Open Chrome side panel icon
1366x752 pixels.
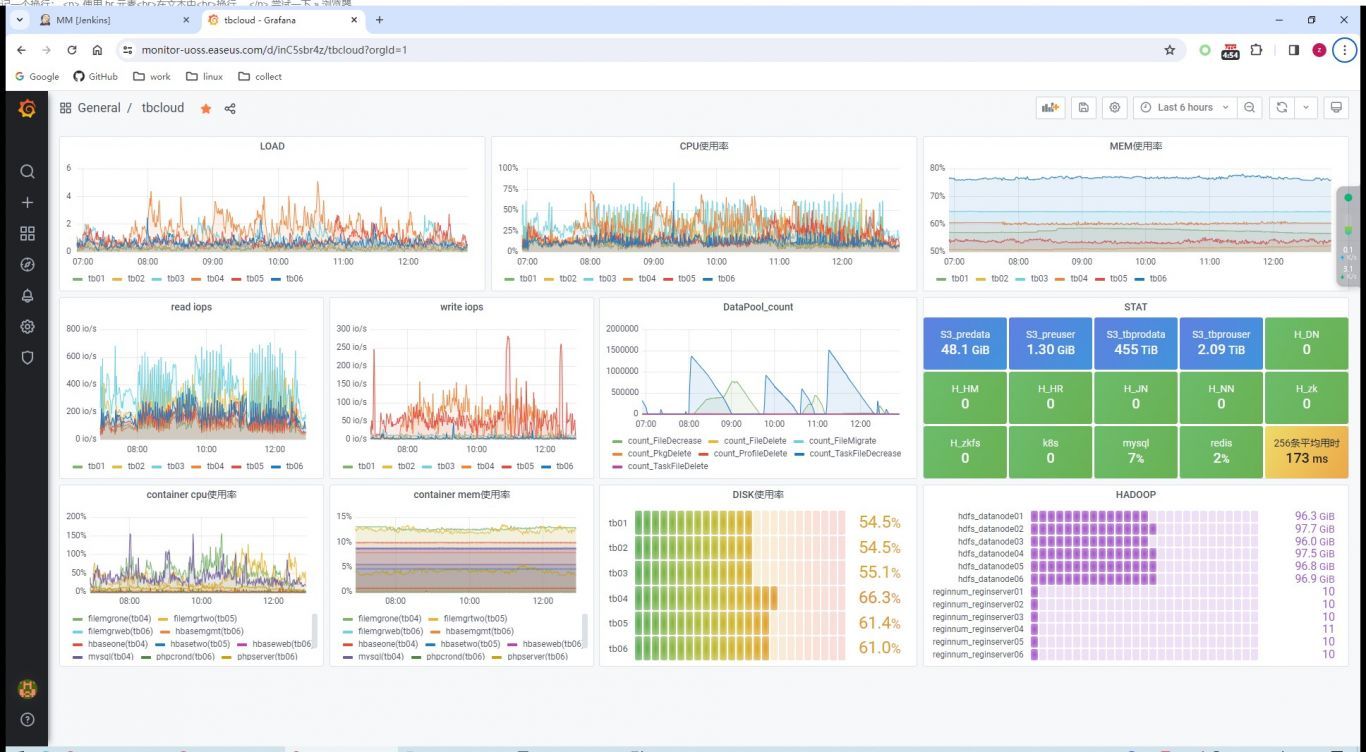tap(1293, 50)
